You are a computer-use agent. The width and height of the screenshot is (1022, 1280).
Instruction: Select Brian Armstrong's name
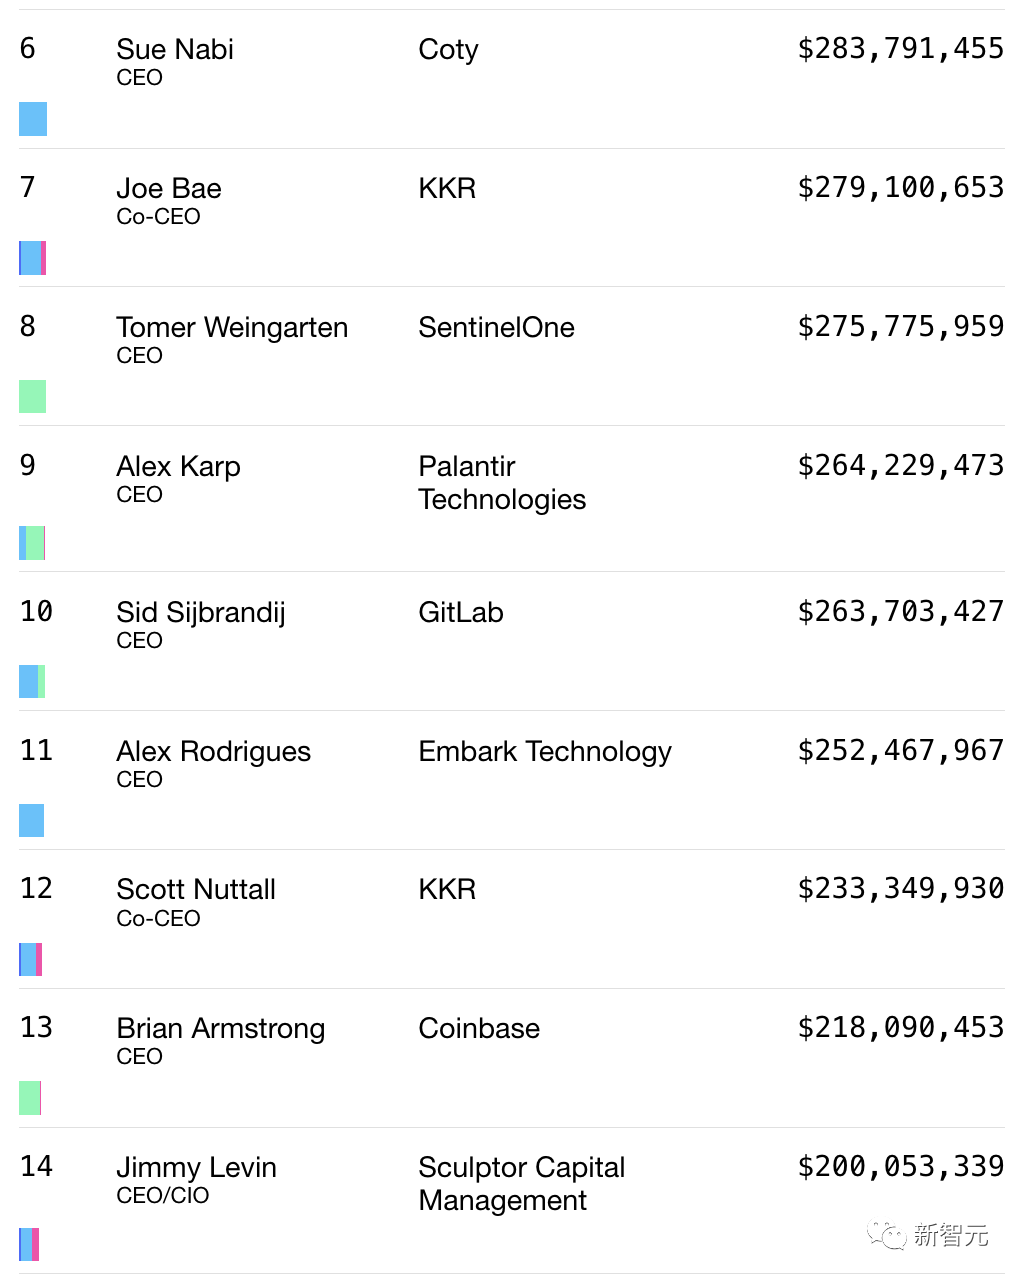[220, 1028]
